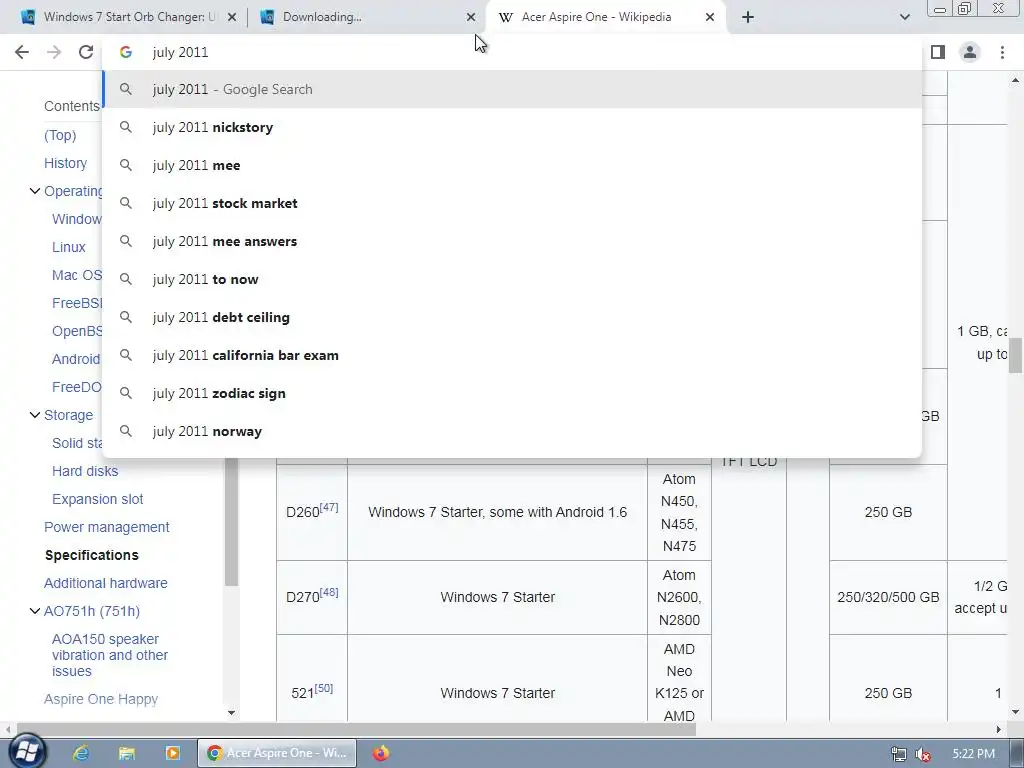Open the Storage contents link
Viewport: 1024px width, 768px height.
point(68,415)
